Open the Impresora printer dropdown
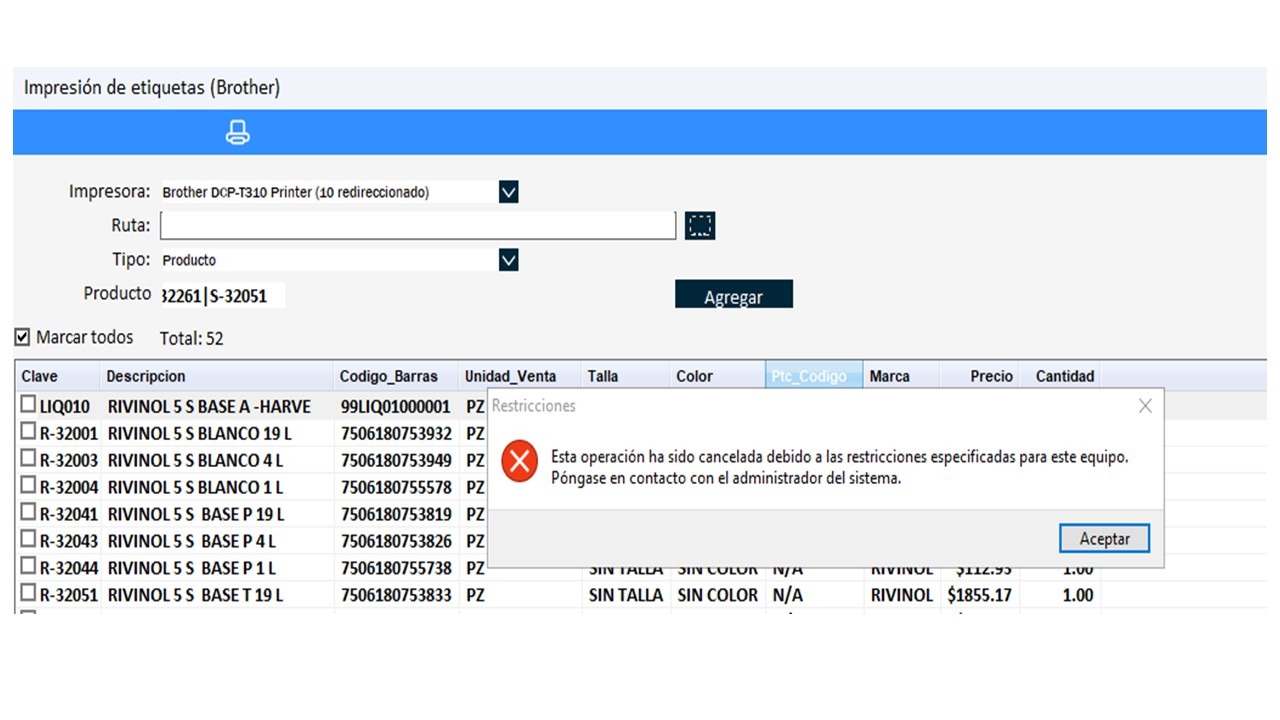Viewport: 1280px width, 720px height. [508, 192]
